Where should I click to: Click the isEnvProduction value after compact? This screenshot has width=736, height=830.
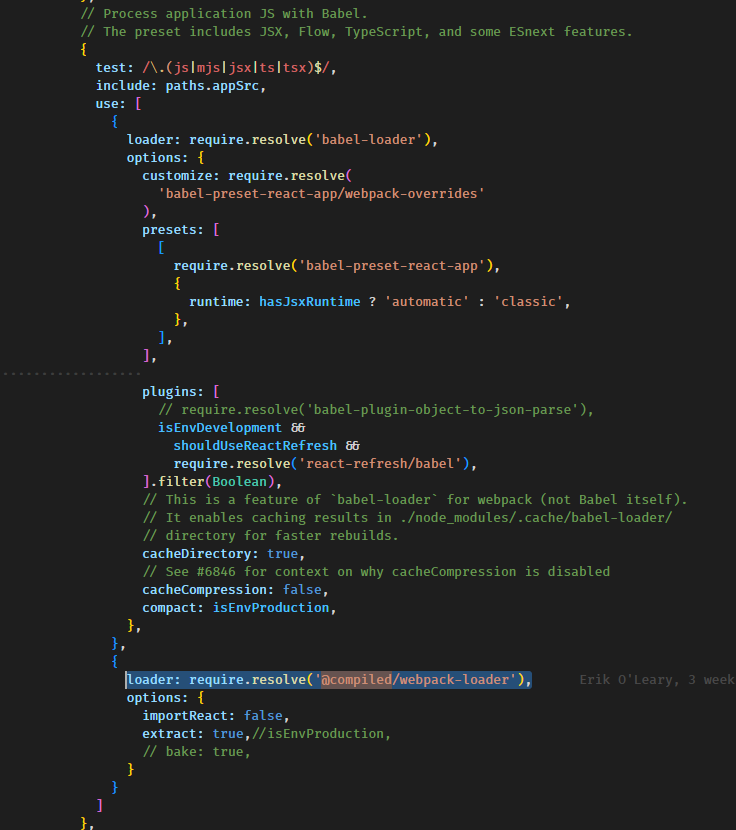click(271, 608)
